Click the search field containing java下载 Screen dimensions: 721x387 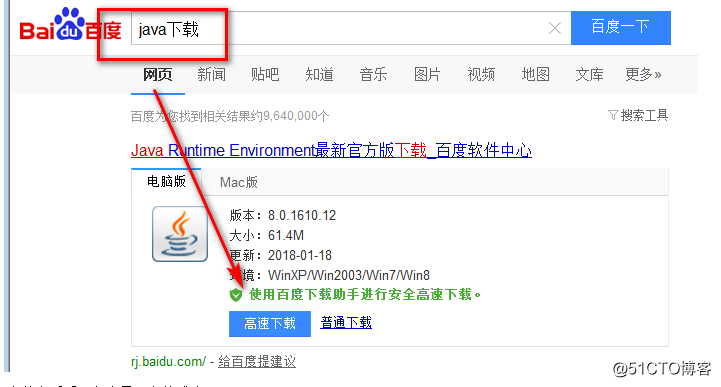pos(351,28)
